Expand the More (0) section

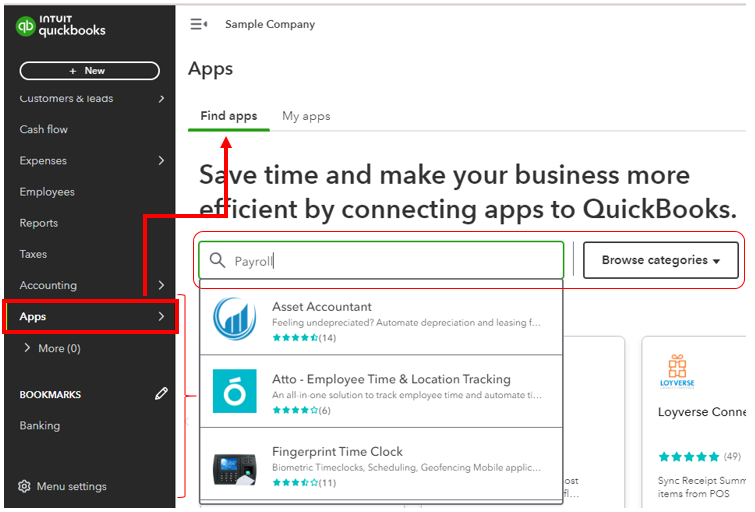(52, 348)
